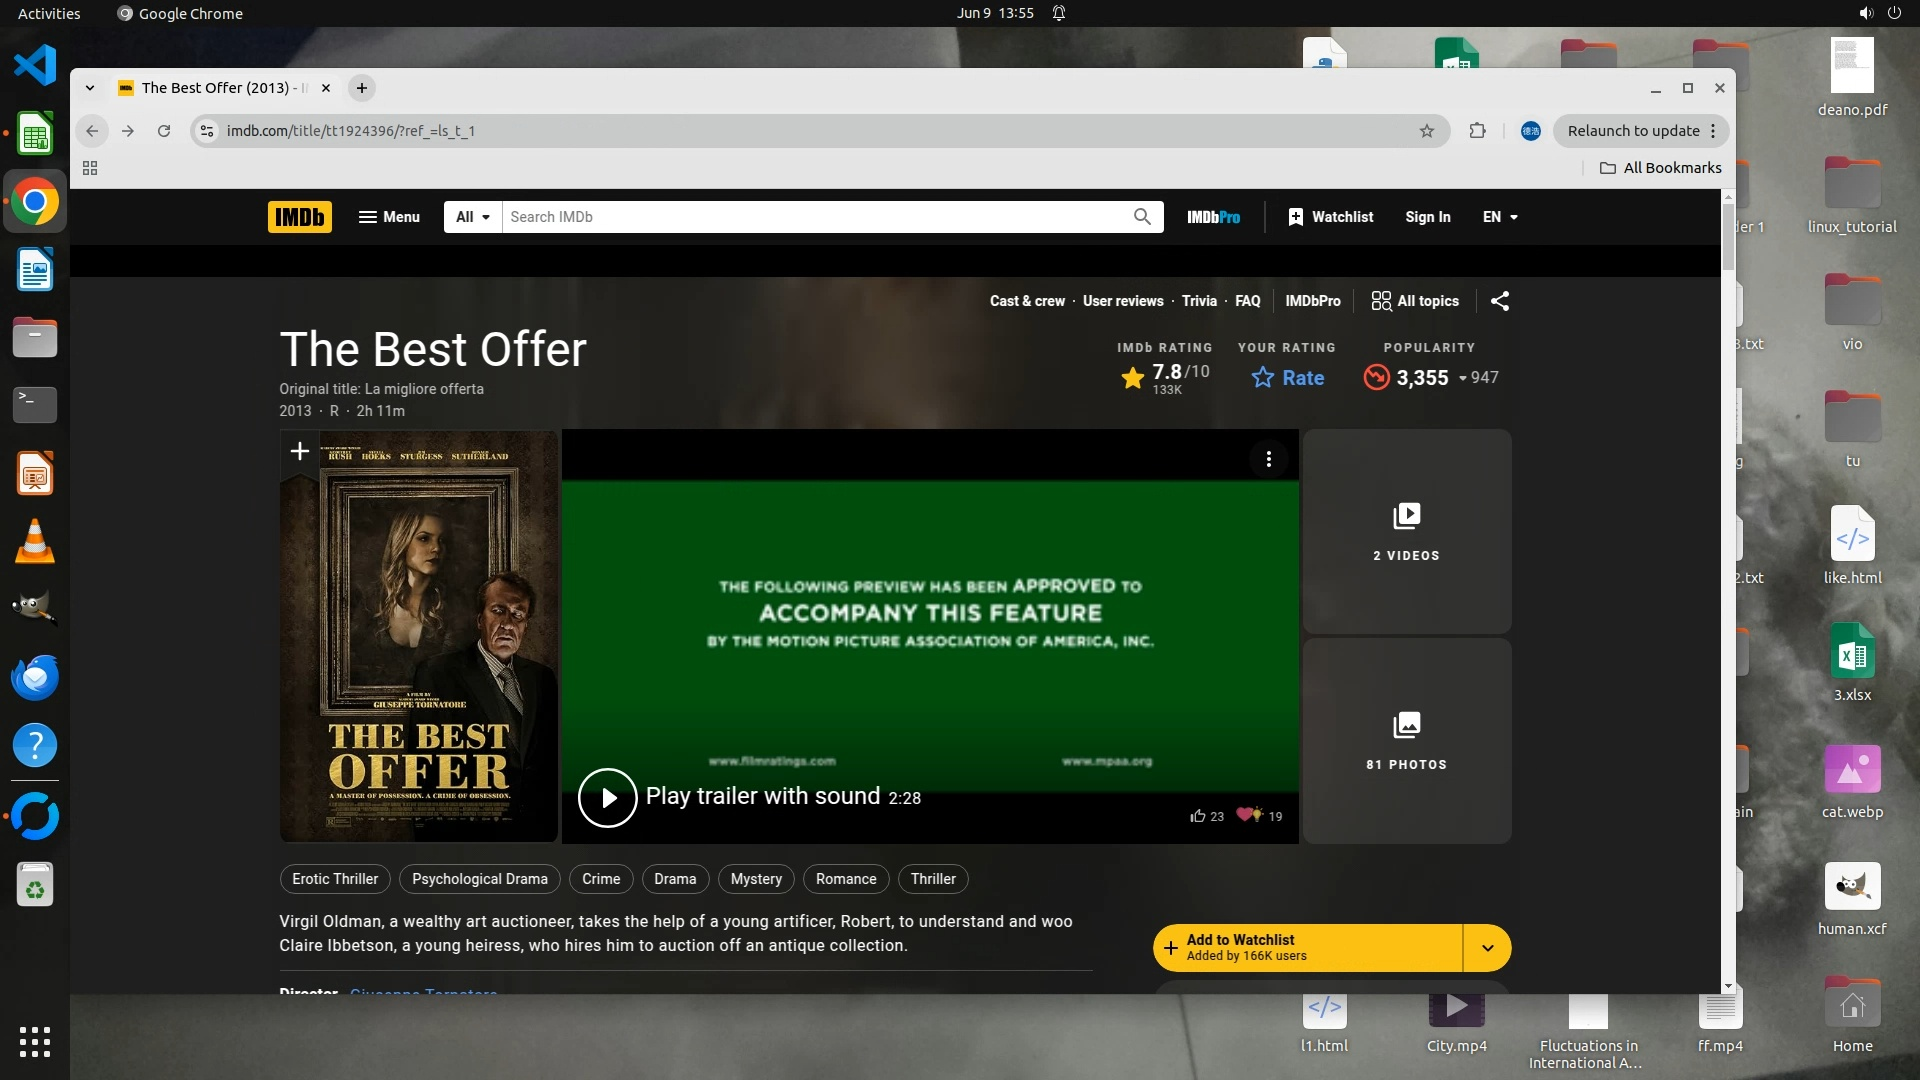This screenshot has height=1080, width=1920.
Task: Open the All search category dropdown
Action: [x=472, y=217]
